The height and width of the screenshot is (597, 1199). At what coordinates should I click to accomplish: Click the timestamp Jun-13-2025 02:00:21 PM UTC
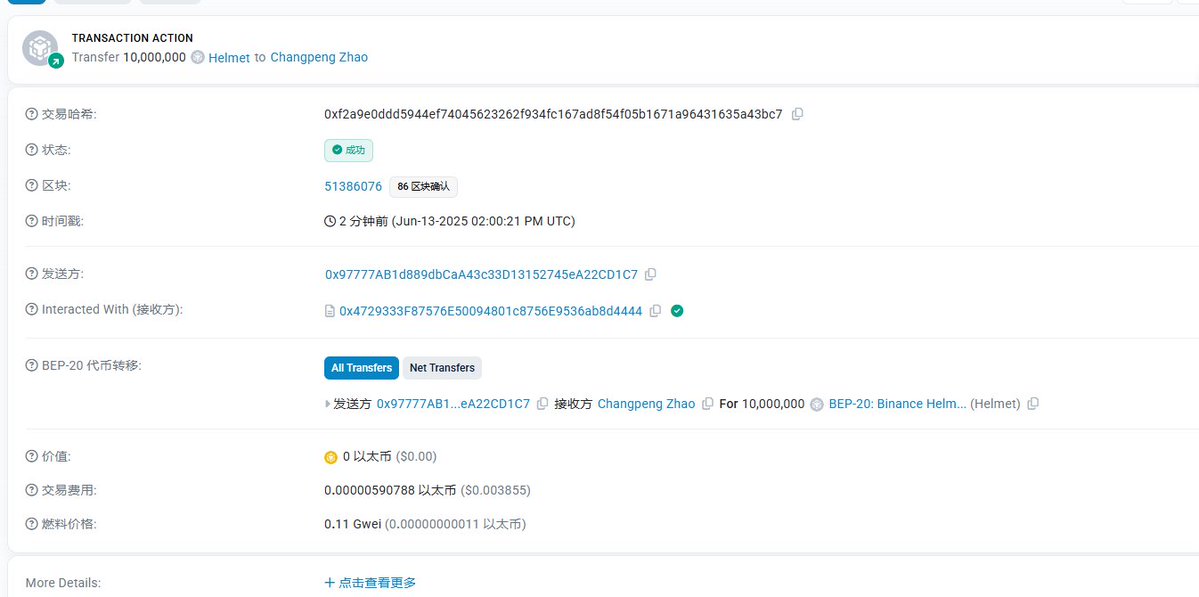click(483, 222)
